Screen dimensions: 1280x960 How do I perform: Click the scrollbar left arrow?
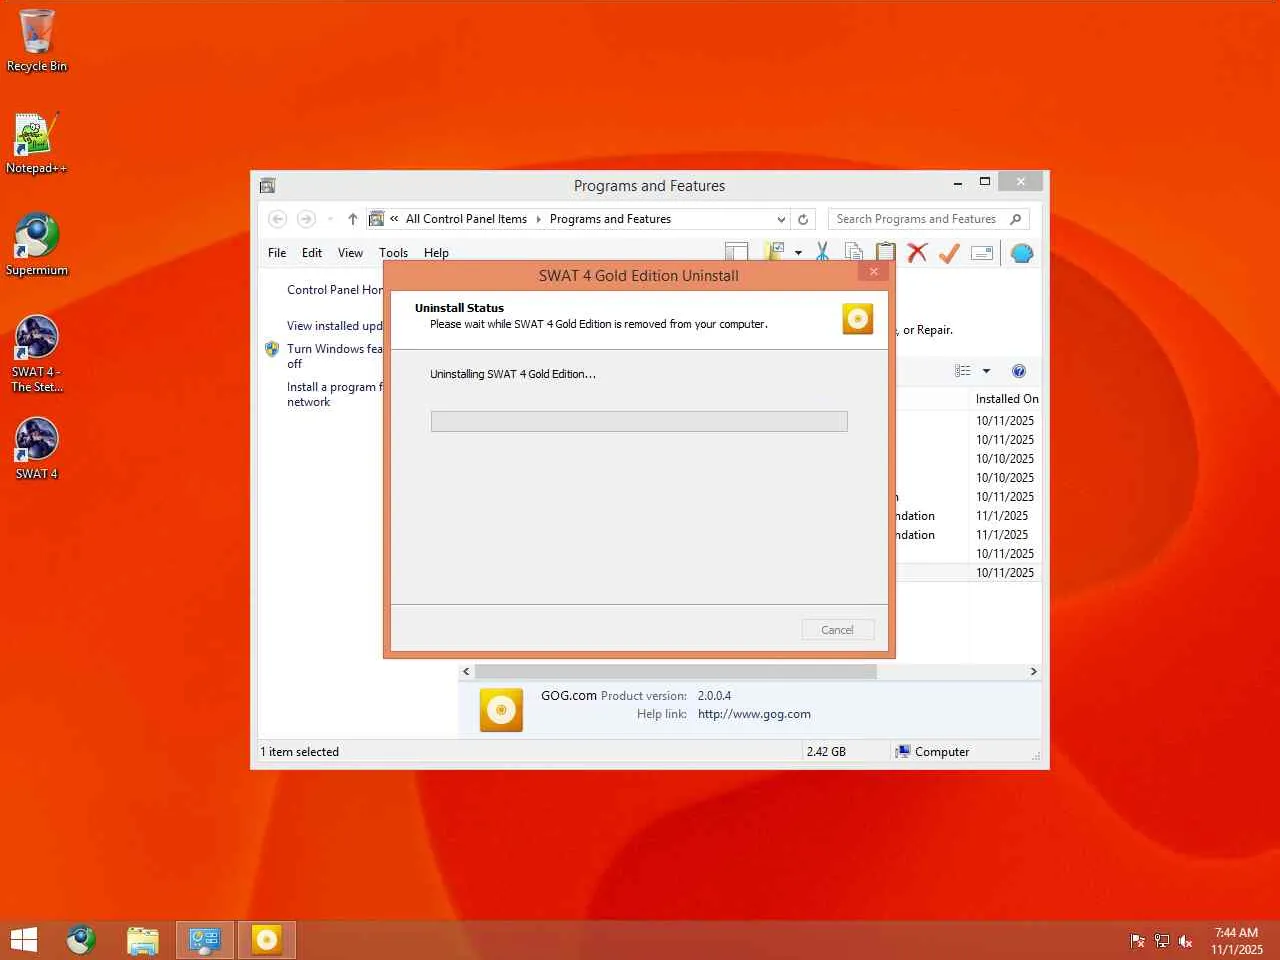click(x=466, y=672)
